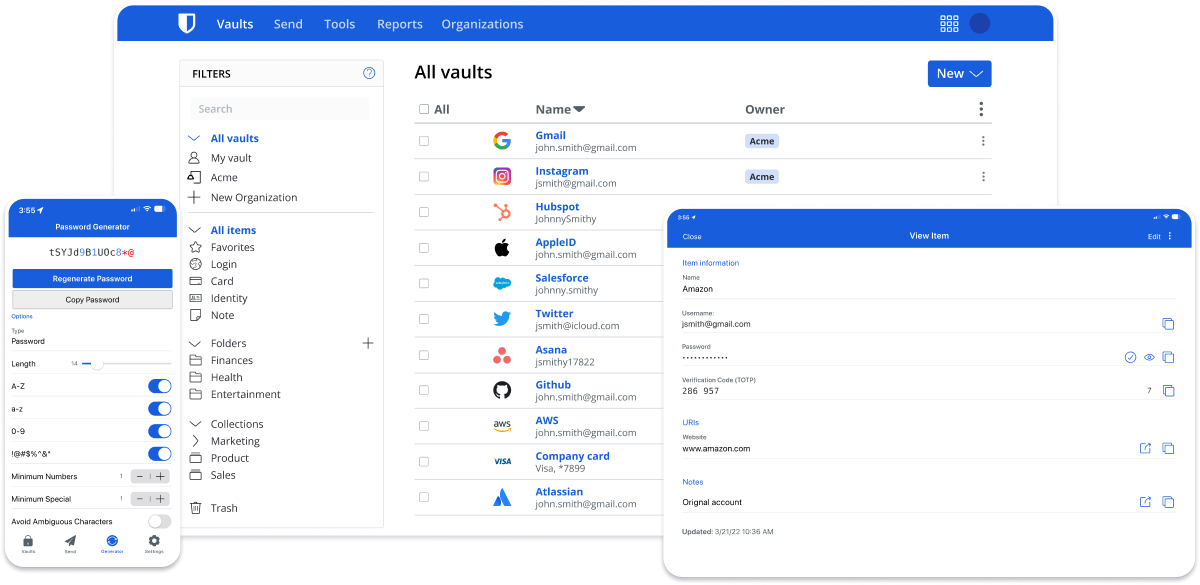Collapse the Folders section chevron
This screenshot has height=585, width=1200.
194,343
